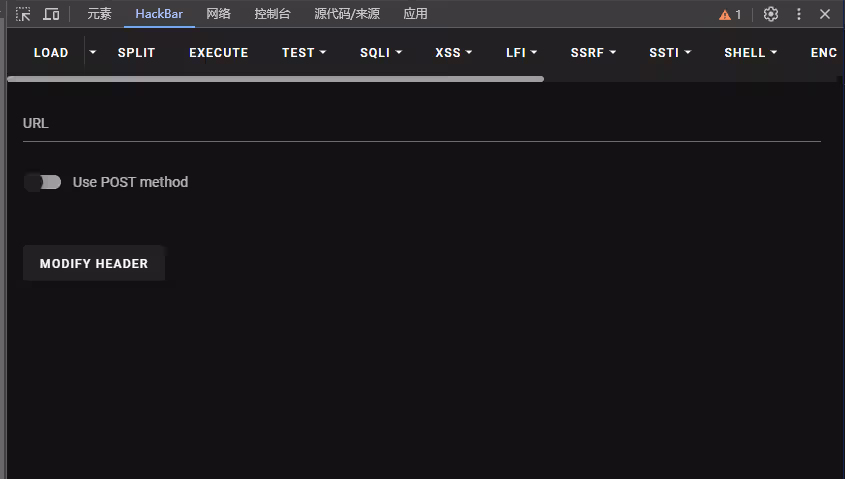Focus the URL input field
Screen dimensions: 845x479
[421, 124]
